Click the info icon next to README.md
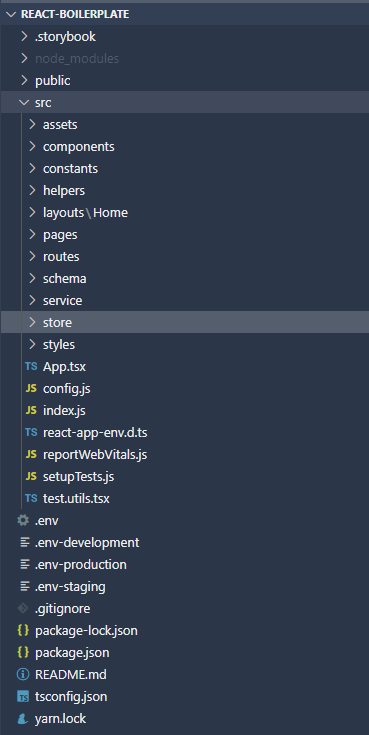This screenshot has width=369, height=735. [x=23, y=675]
